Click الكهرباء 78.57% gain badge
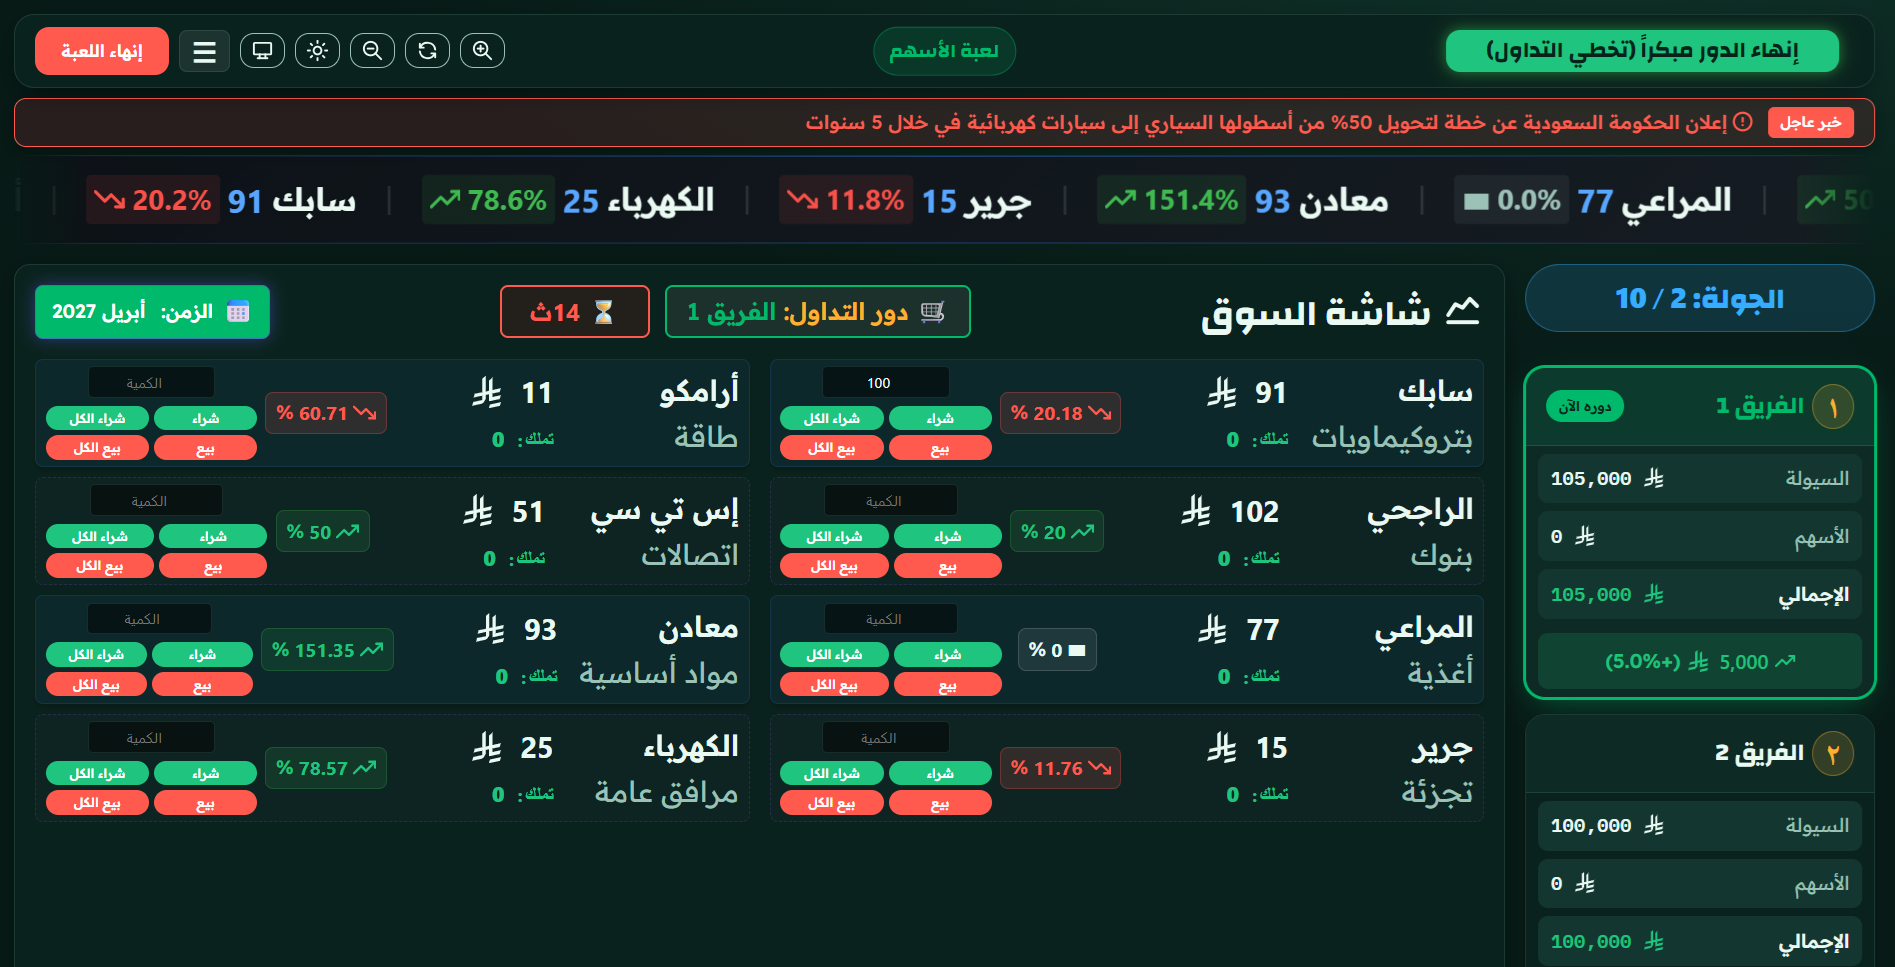Viewport: 1895px width, 967px height. pos(326,768)
